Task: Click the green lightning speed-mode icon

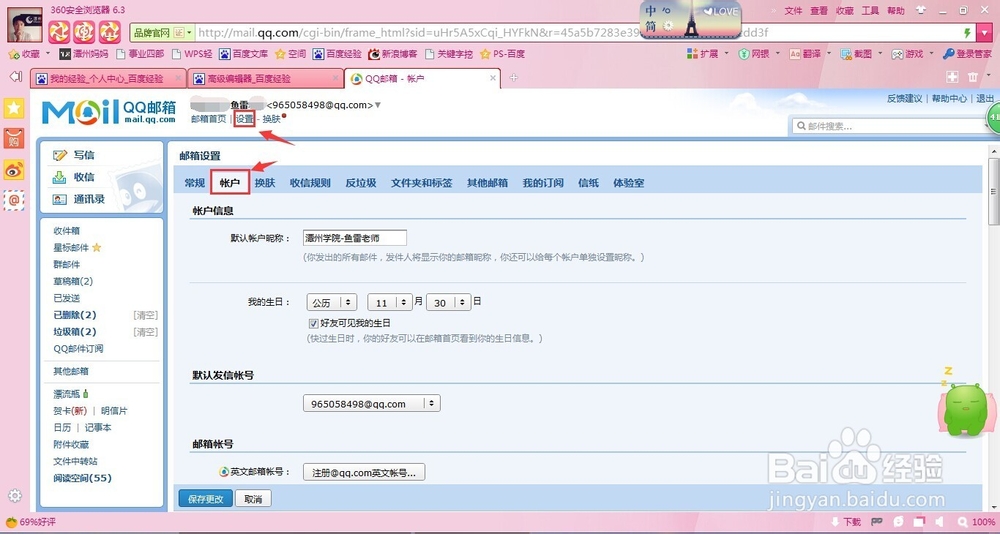Action: [967, 33]
